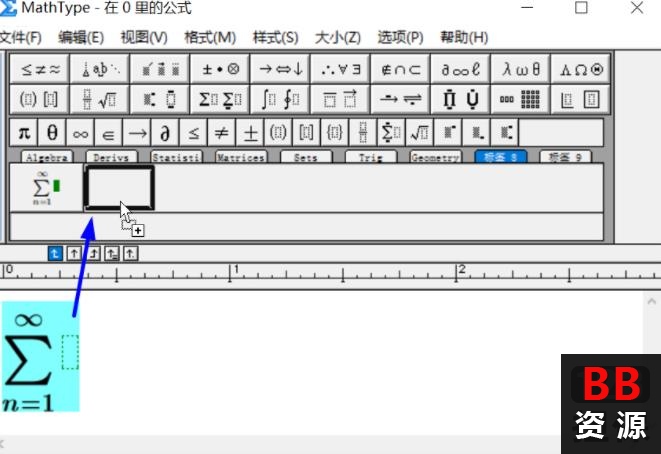The image size is (661, 454).
Task: Open the spaces and ellipses palette
Action: coord(100,69)
